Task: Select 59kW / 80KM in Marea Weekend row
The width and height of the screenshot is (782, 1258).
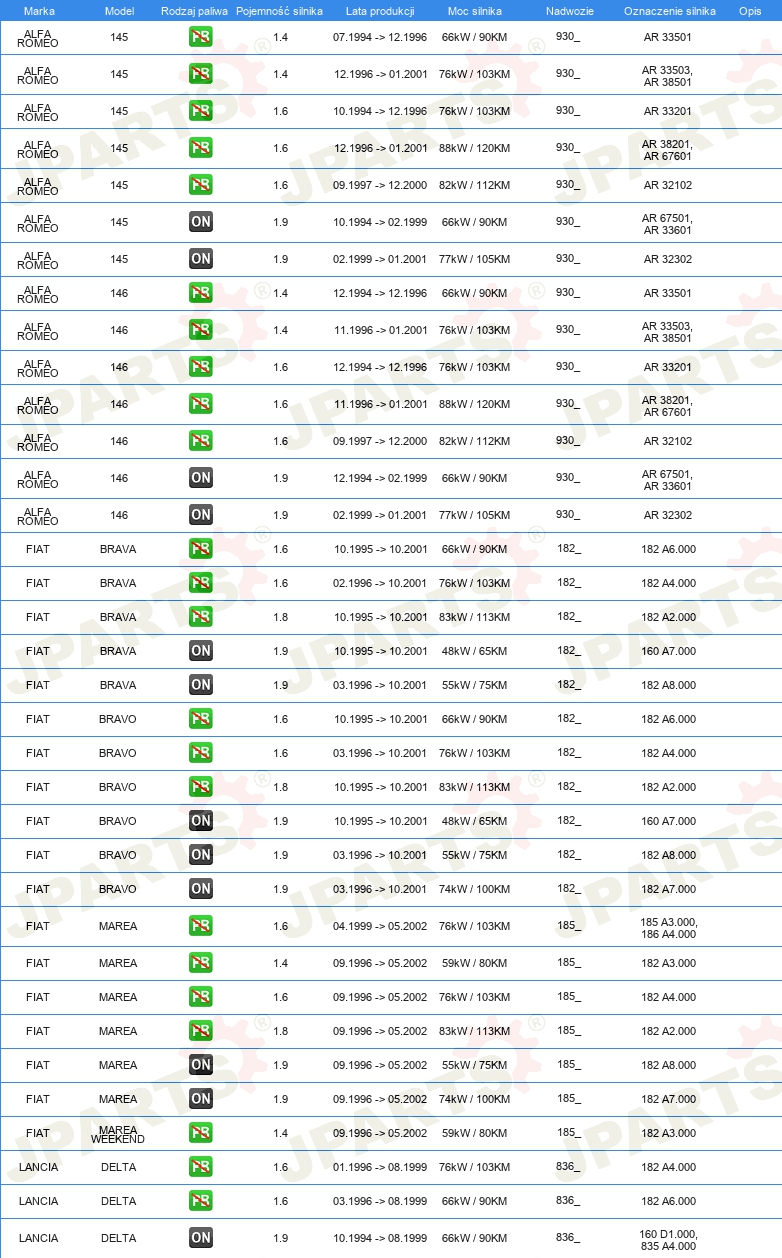Action: [475, 1133]
